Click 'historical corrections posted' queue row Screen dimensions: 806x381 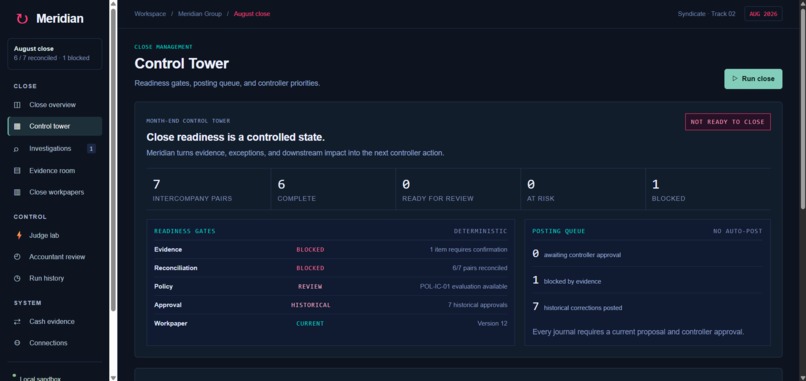647,307
